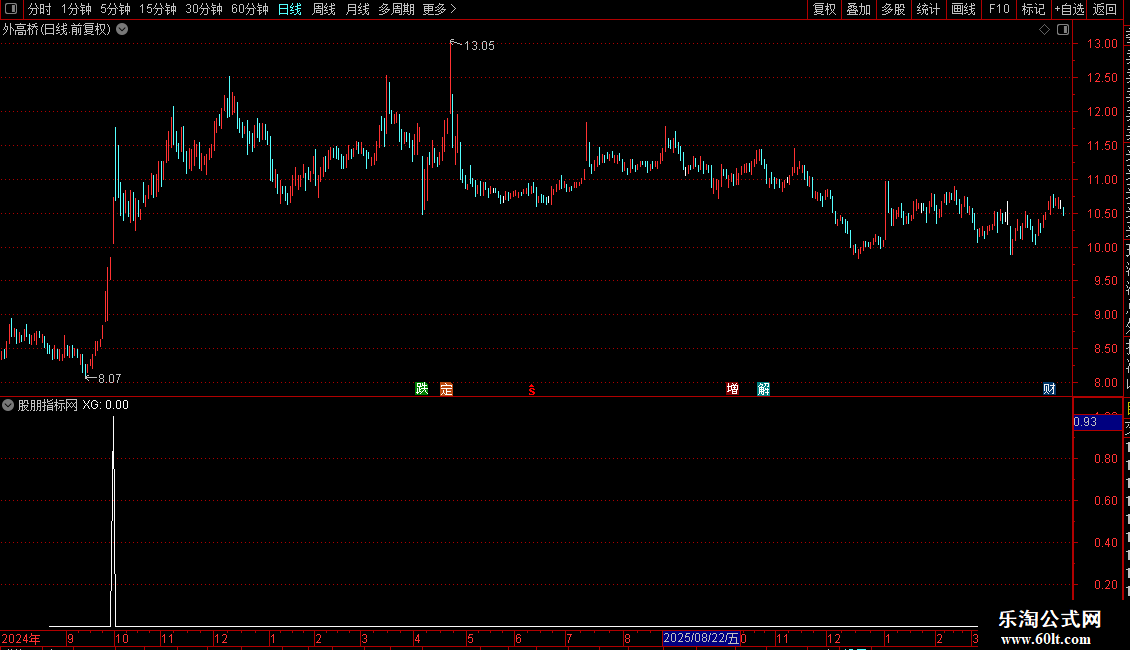Click the 叠加 overlay button
Image resolution: width=1130 pixels, height=650 pixels.
tap(859, 9)
